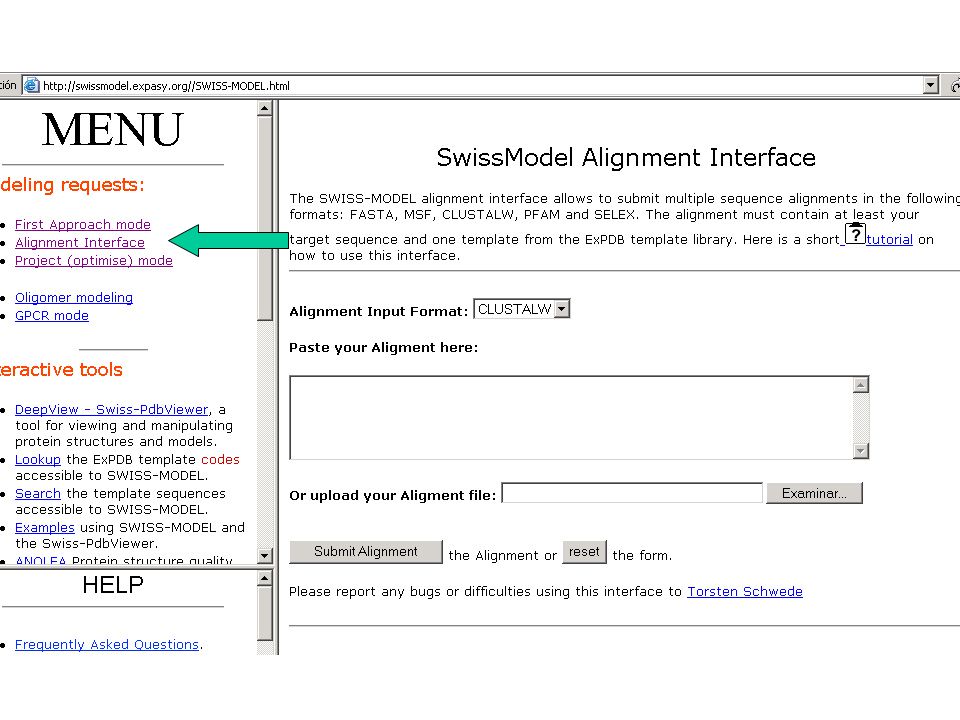Click the Internet Explorer page icon in address bar
Image resolution: width=960 pixels, height=720 pixels.
pyautogui.click(x=31, y=86)
